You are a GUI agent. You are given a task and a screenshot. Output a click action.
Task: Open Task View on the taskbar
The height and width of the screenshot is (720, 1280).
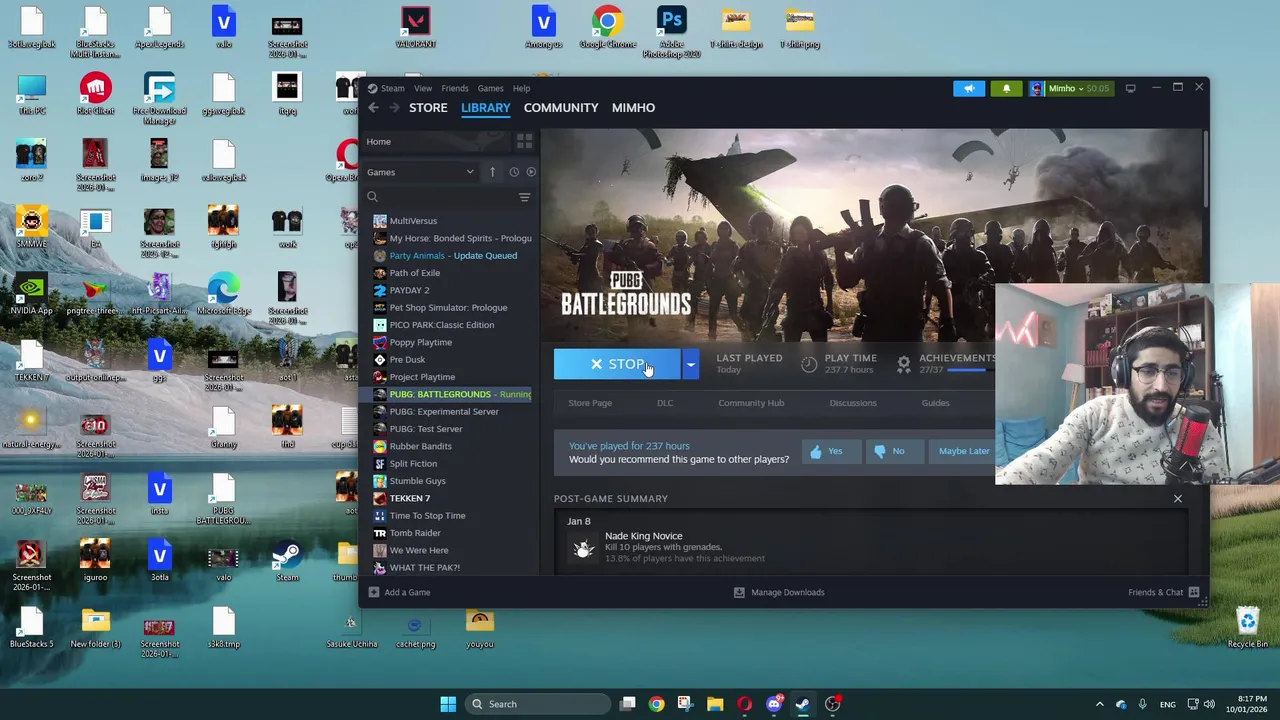click(x=627, y=704)
